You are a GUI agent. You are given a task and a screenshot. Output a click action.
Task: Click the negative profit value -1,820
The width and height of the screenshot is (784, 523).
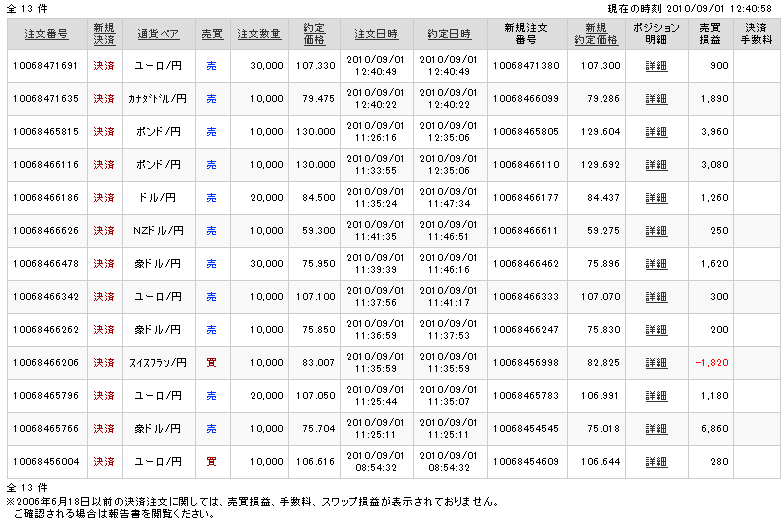pyautogui.click(x=708, y=363)
